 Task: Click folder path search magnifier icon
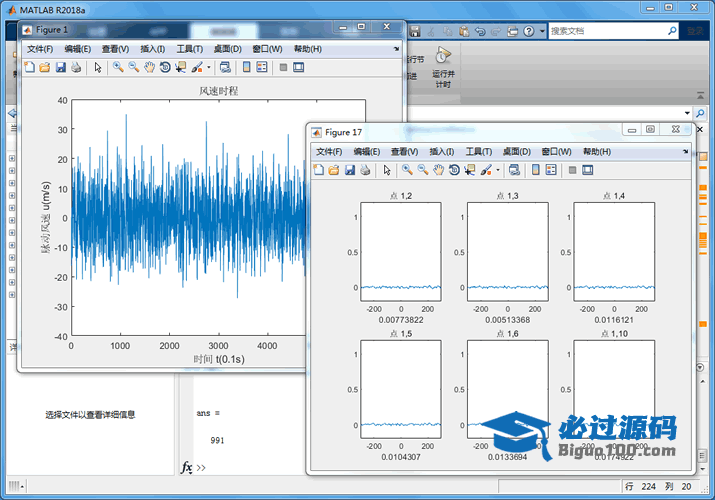700,113
